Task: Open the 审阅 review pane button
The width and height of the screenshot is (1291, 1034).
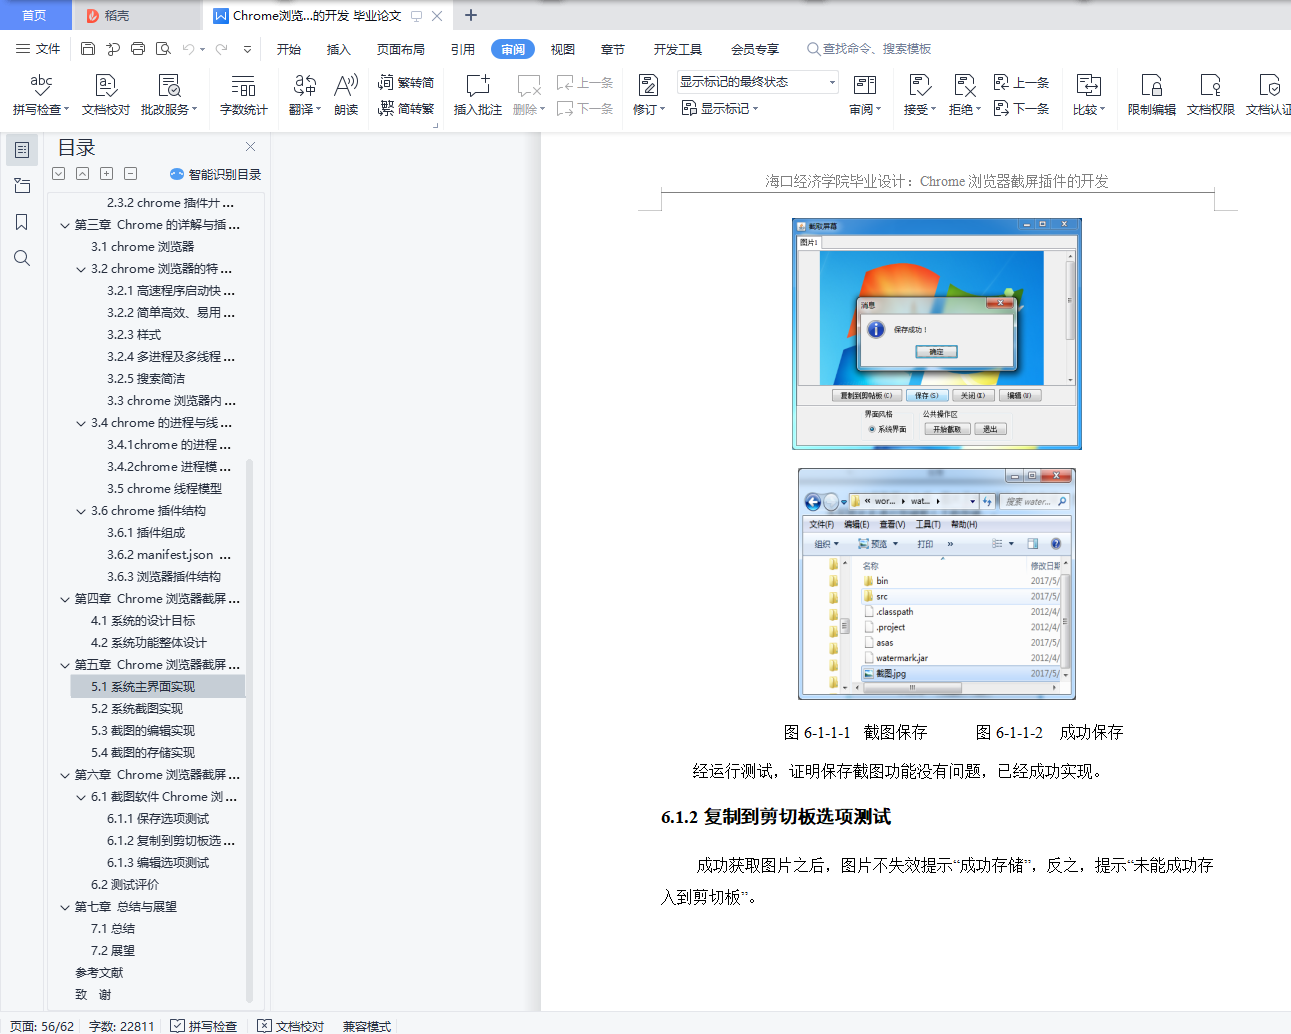Action: (x=865, y=95)
